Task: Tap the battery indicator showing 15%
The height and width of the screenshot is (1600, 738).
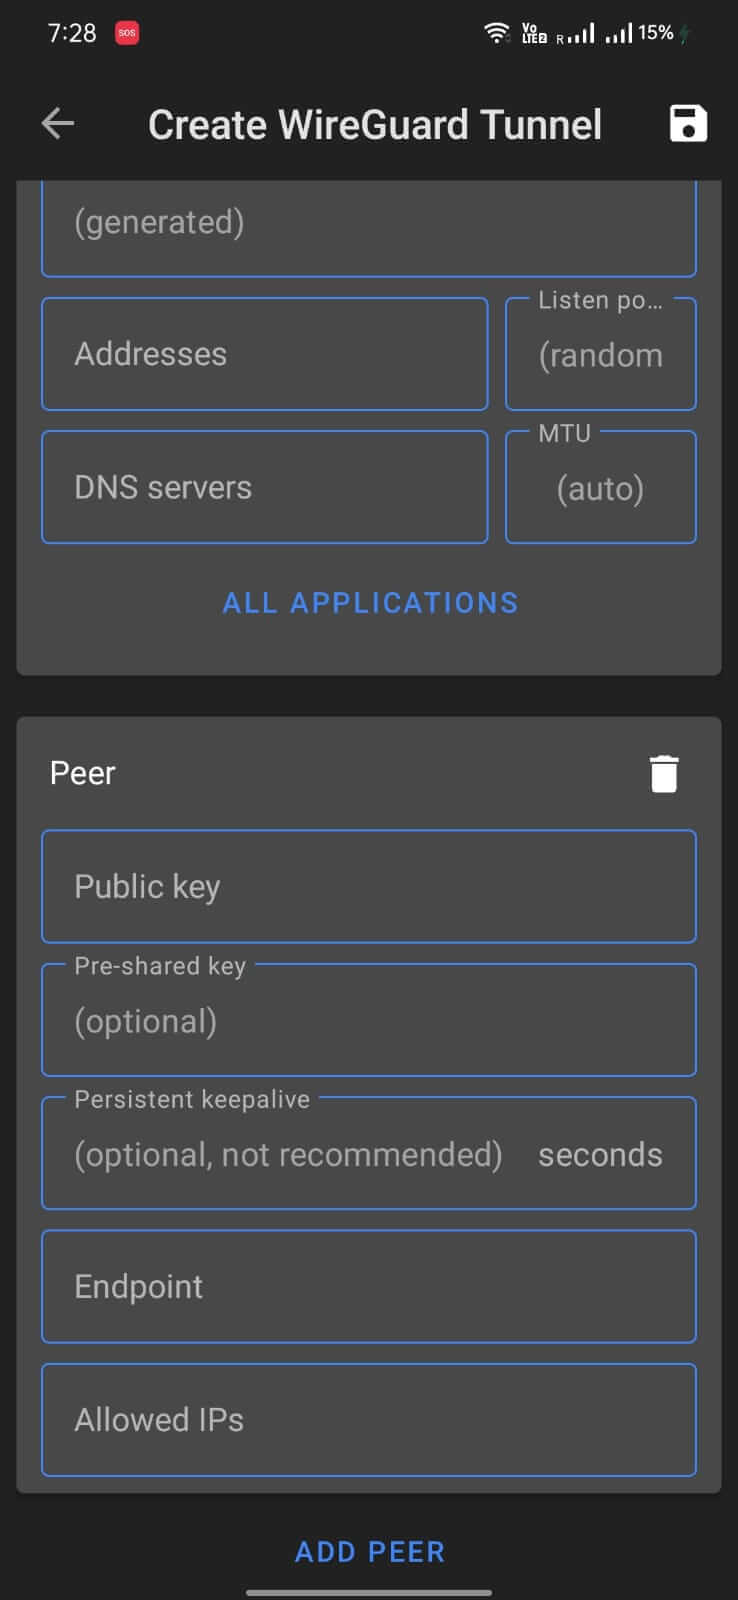Action: [x=655, y=32]
